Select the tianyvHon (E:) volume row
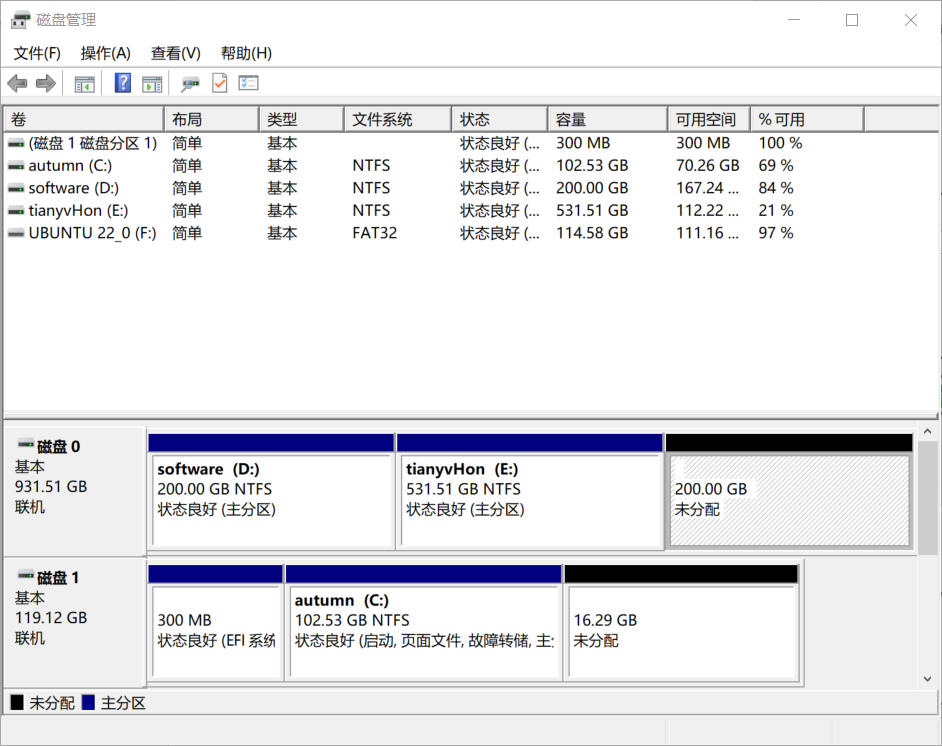Image resolution: width=942 pixels, height=746 pixels. pos(470,211)
